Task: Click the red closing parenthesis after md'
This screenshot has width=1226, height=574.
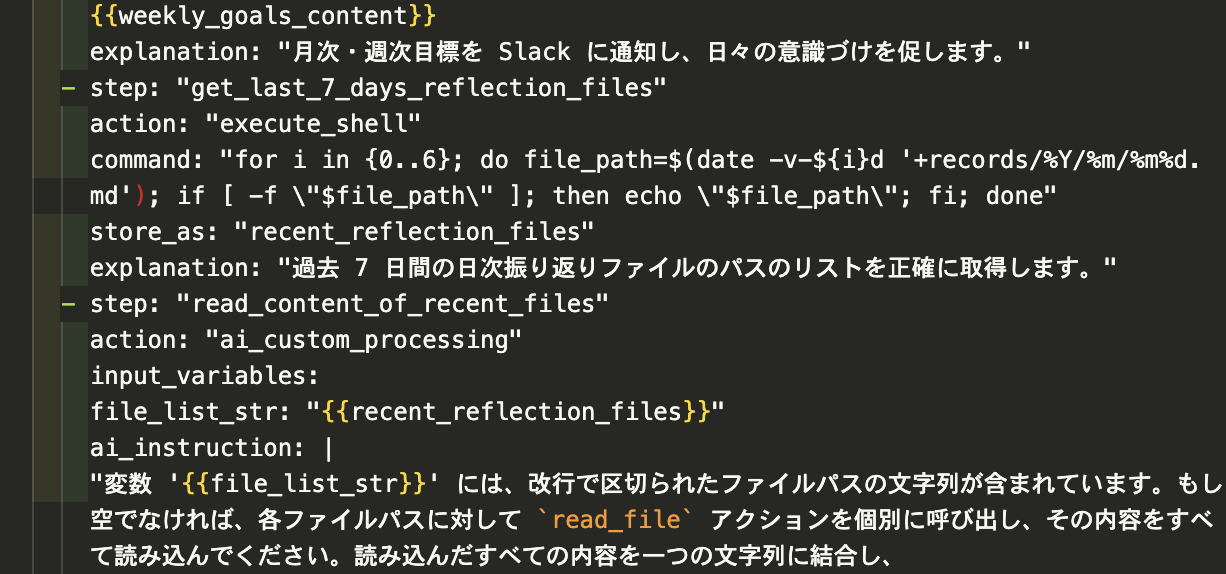Action: click(140, 196)
